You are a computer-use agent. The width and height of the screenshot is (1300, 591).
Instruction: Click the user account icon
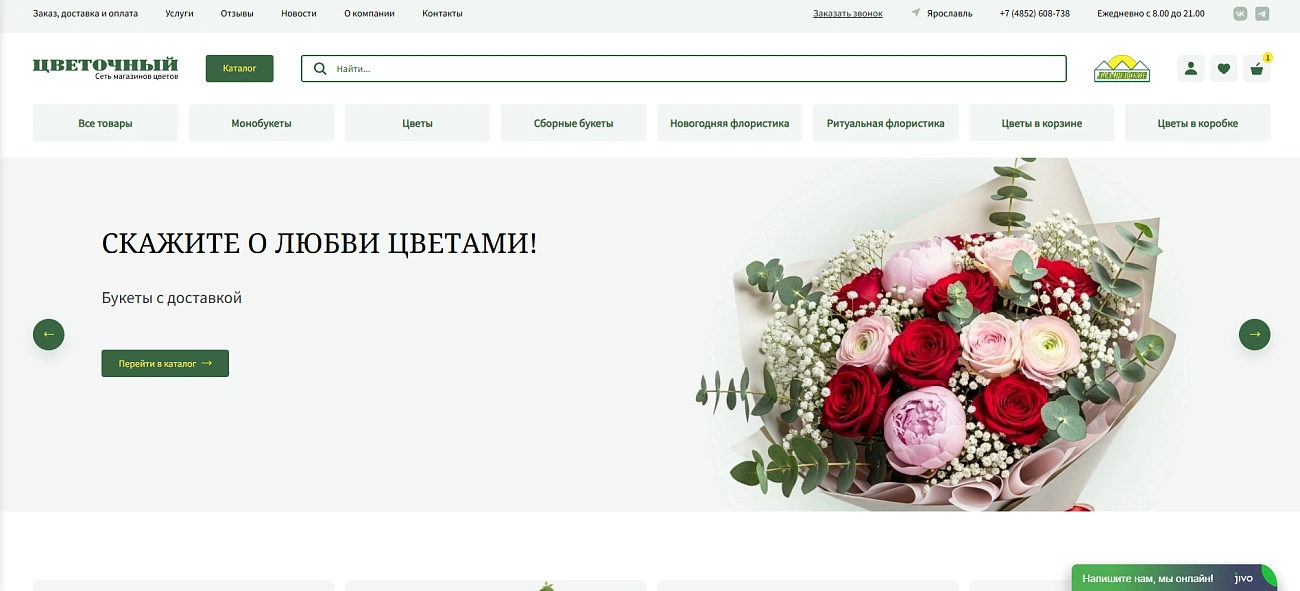1190,68
